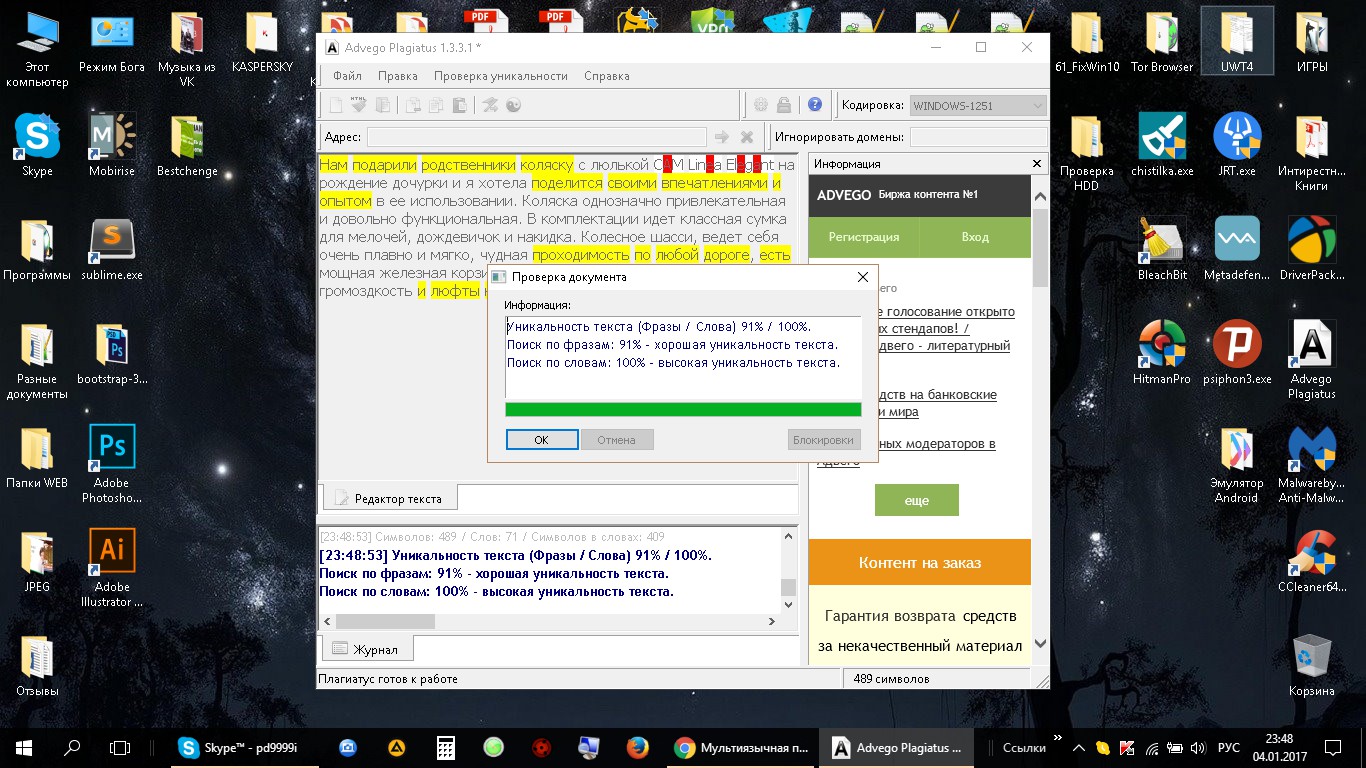Select the Корзина recycle bin icon

click(1311, 666)
